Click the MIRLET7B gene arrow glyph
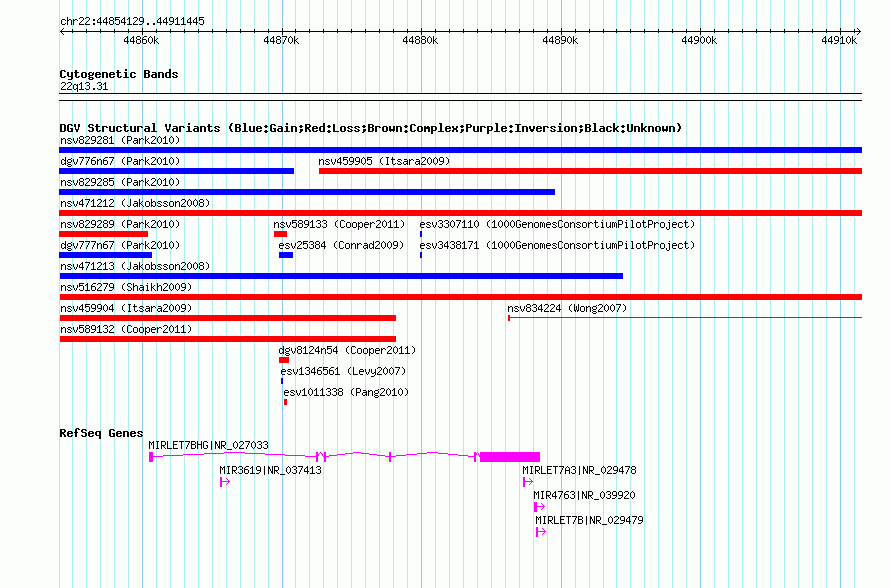Viewport: 890px width, 588px height. 541,532
